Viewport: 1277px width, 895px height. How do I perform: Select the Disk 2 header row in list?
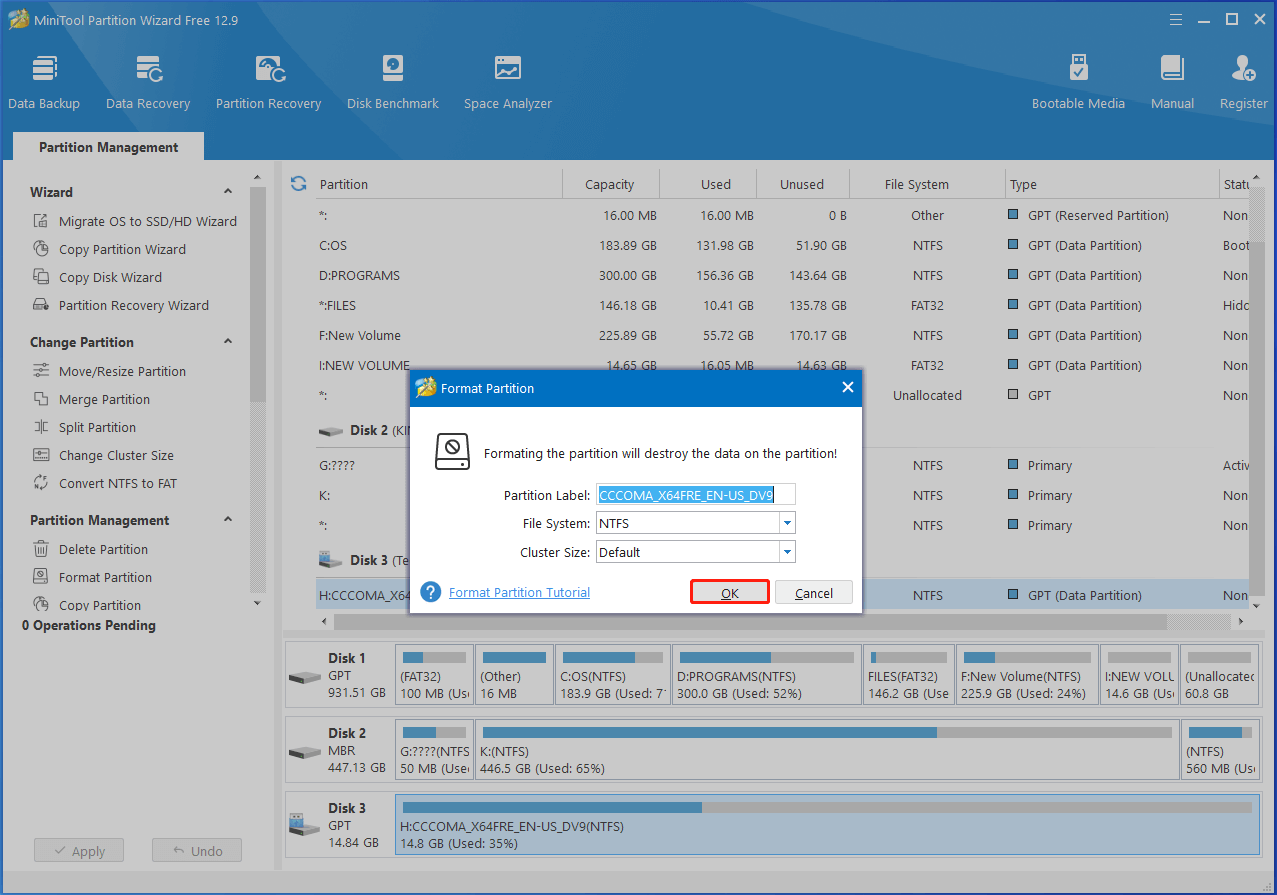click(x=783, y=430)
